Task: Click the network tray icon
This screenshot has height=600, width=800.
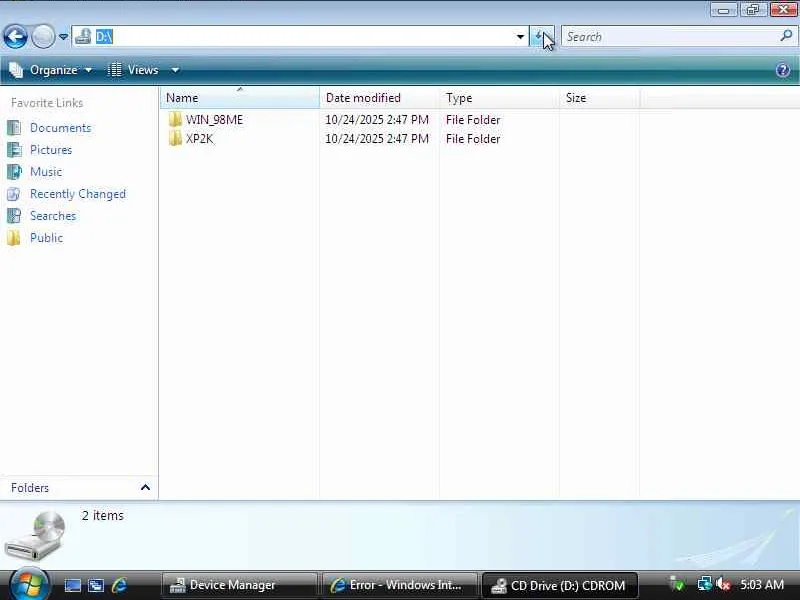Action: (x=704, y=584)
